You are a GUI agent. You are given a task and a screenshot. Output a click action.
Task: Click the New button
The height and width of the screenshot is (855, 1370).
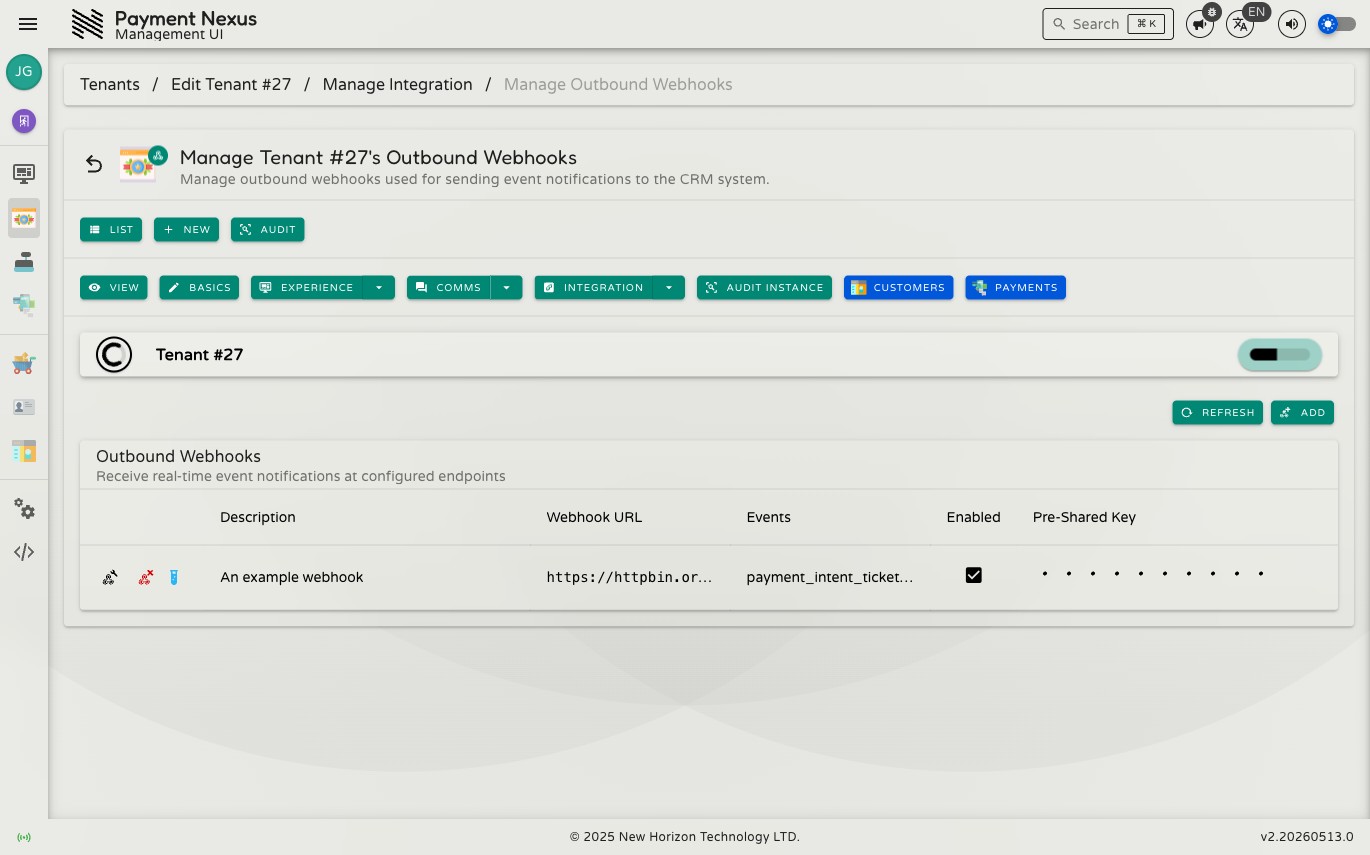pos(186,229)
